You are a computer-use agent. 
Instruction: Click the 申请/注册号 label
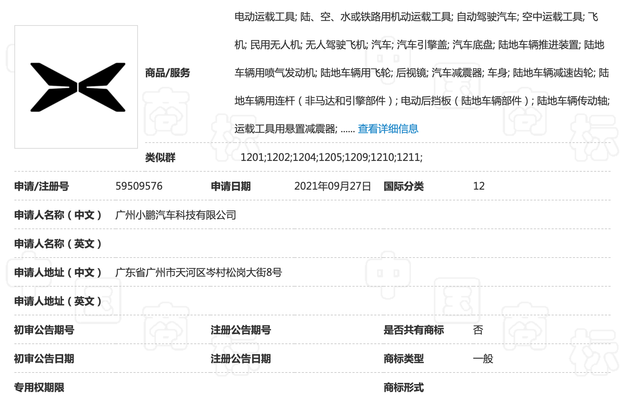[41, 186]
